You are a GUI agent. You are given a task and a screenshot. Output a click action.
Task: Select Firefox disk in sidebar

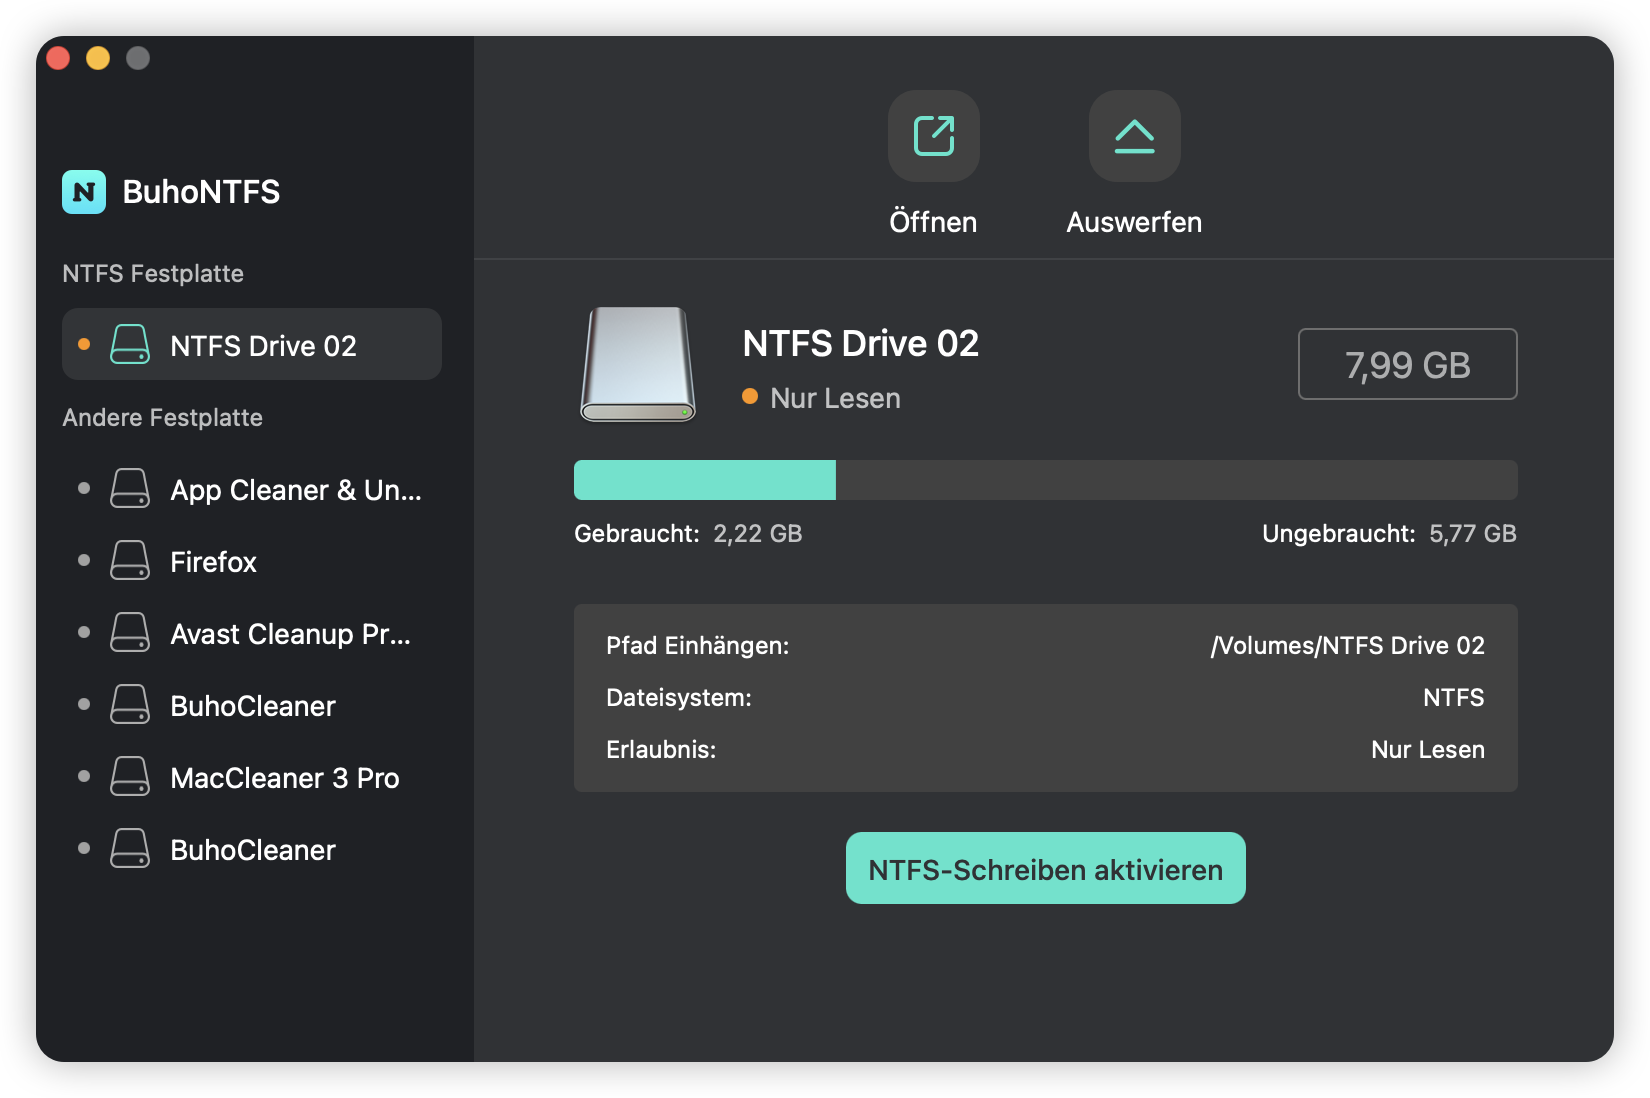[x=252, y=561]
